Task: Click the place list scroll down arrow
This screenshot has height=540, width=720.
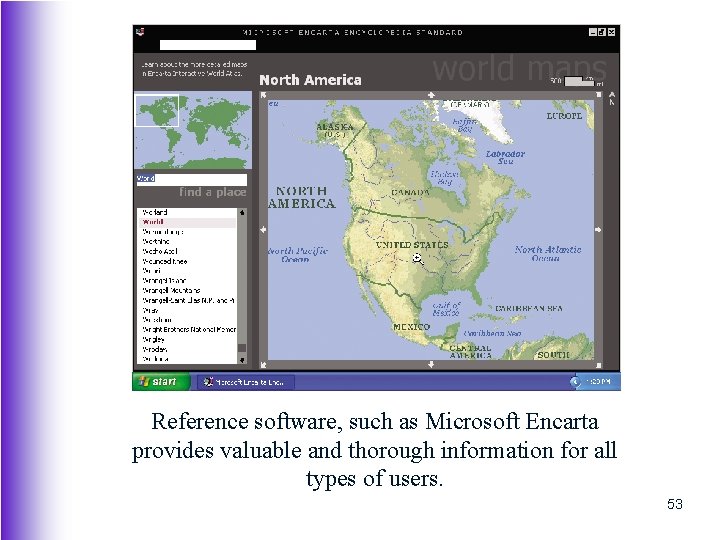Action: click(x=242, y=360)
